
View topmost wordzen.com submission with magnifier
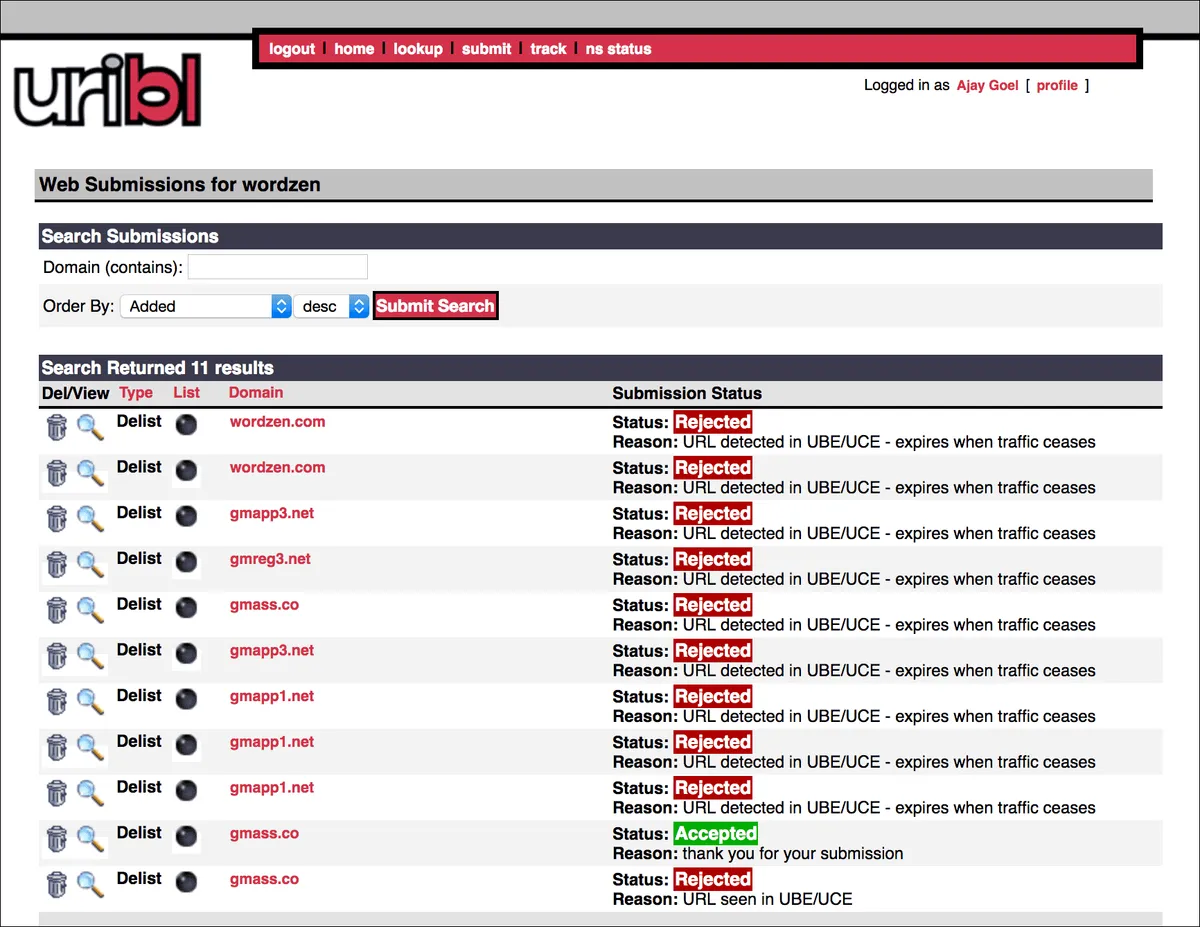pyautogui.click(x=90, y=428)
